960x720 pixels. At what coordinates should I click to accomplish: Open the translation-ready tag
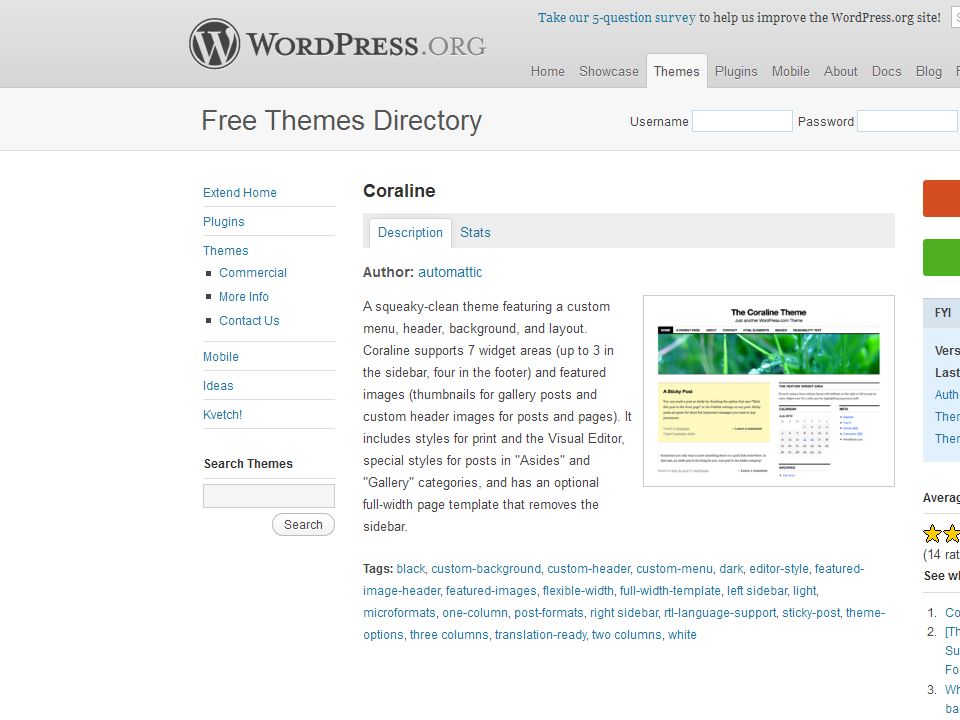[541, 635]
